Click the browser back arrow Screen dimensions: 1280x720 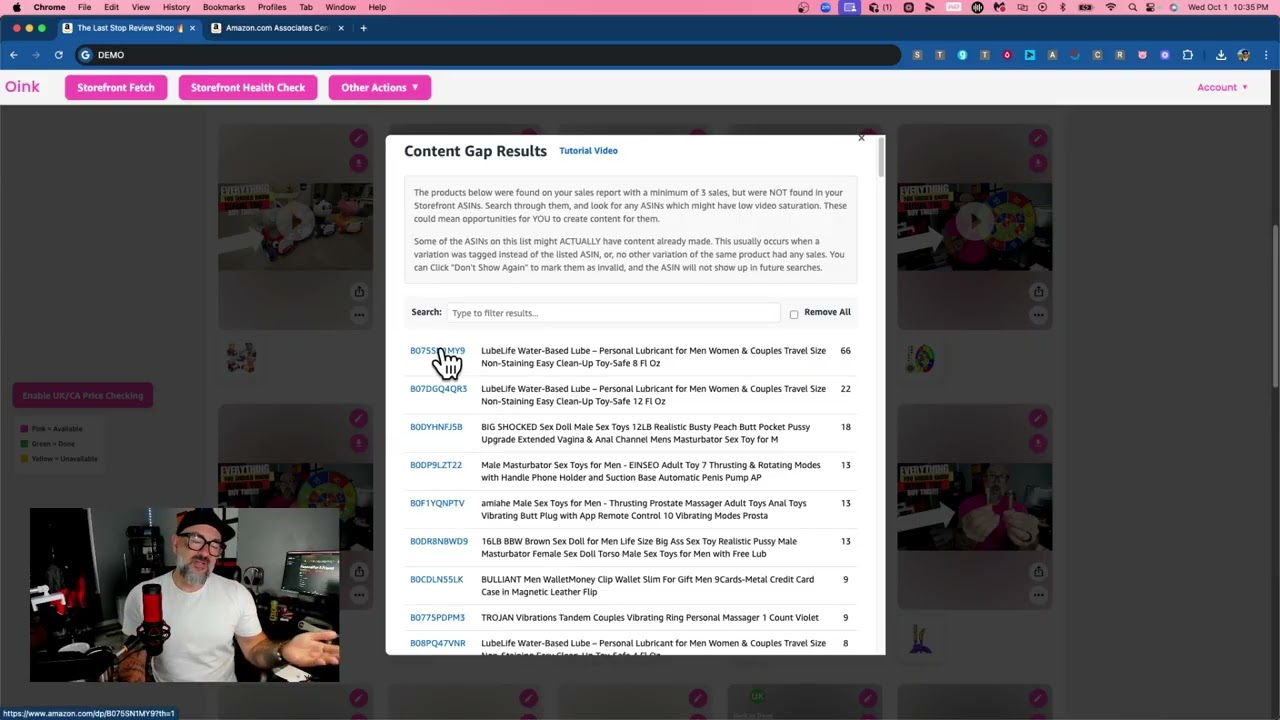(13, 55)
